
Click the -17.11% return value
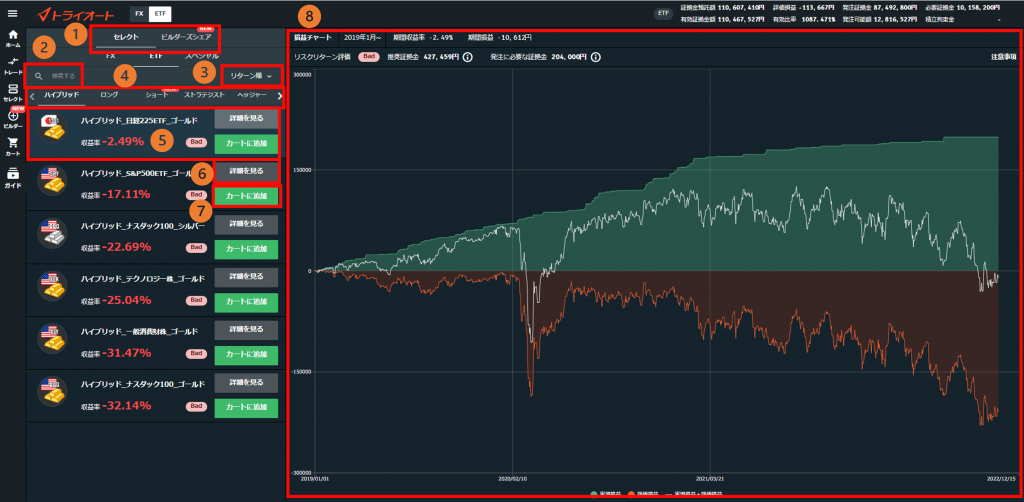[126, 194]
